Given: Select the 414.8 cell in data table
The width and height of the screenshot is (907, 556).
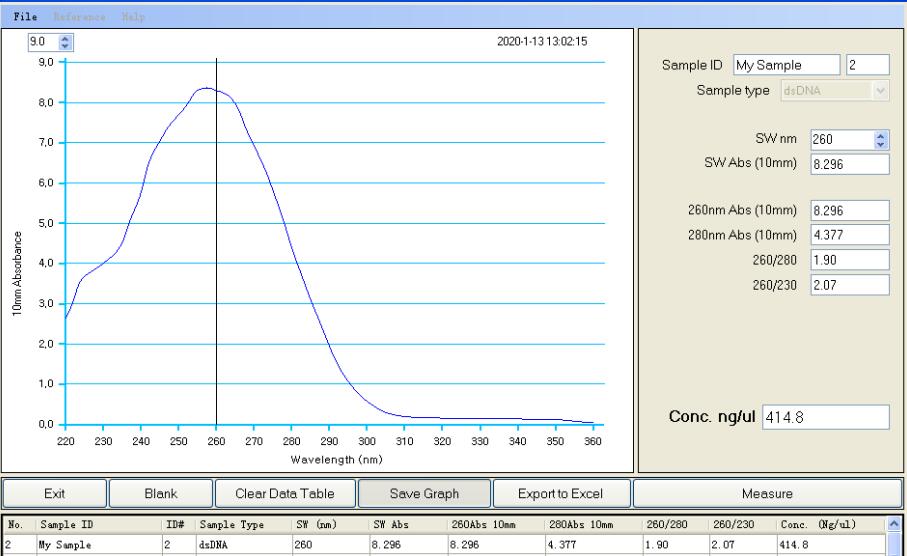Looking at the screenshot, I should pos(830,544).
